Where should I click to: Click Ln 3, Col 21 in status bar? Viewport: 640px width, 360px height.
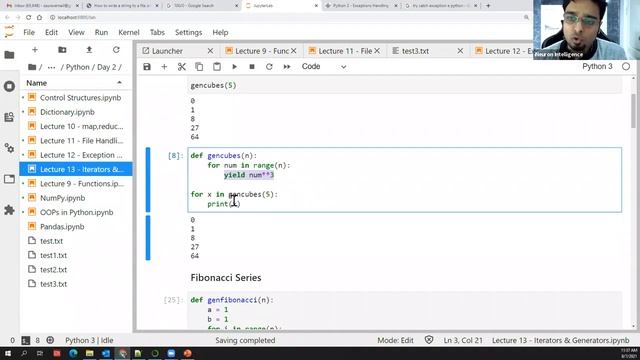[x=463, y=340]
